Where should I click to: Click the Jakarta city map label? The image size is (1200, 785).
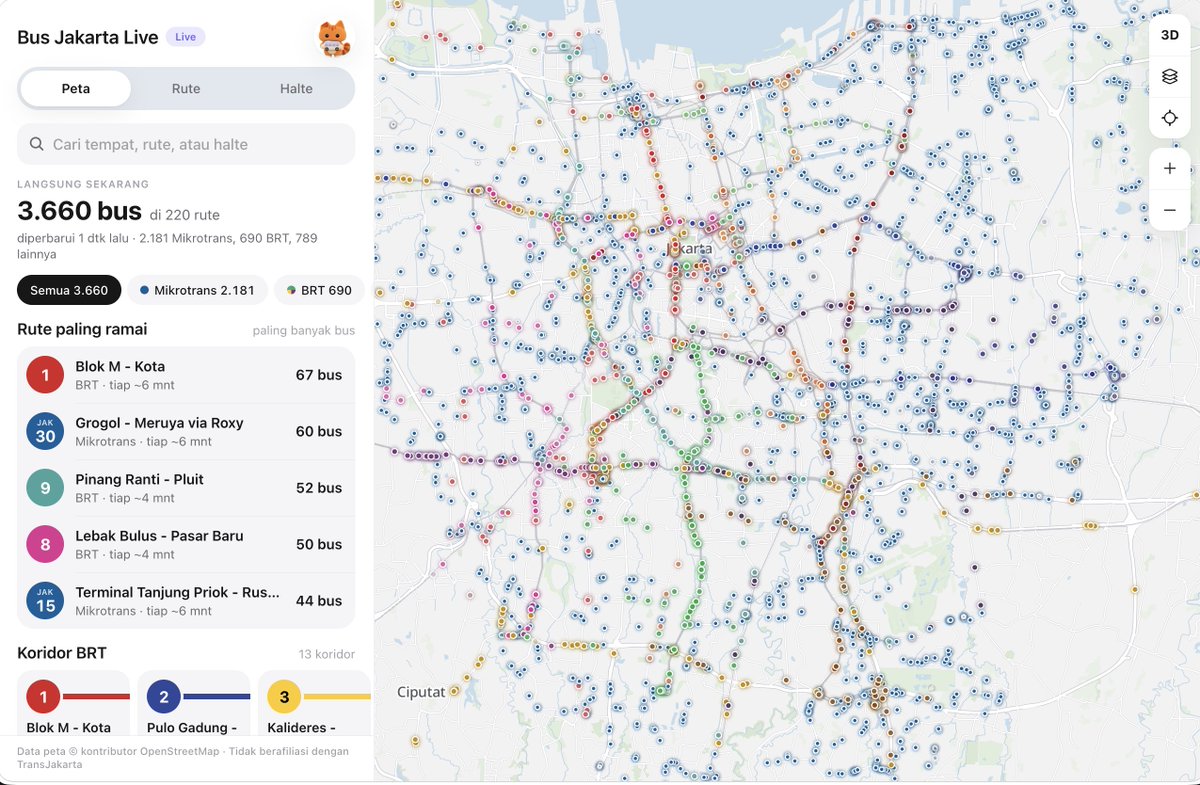point(690,247)
